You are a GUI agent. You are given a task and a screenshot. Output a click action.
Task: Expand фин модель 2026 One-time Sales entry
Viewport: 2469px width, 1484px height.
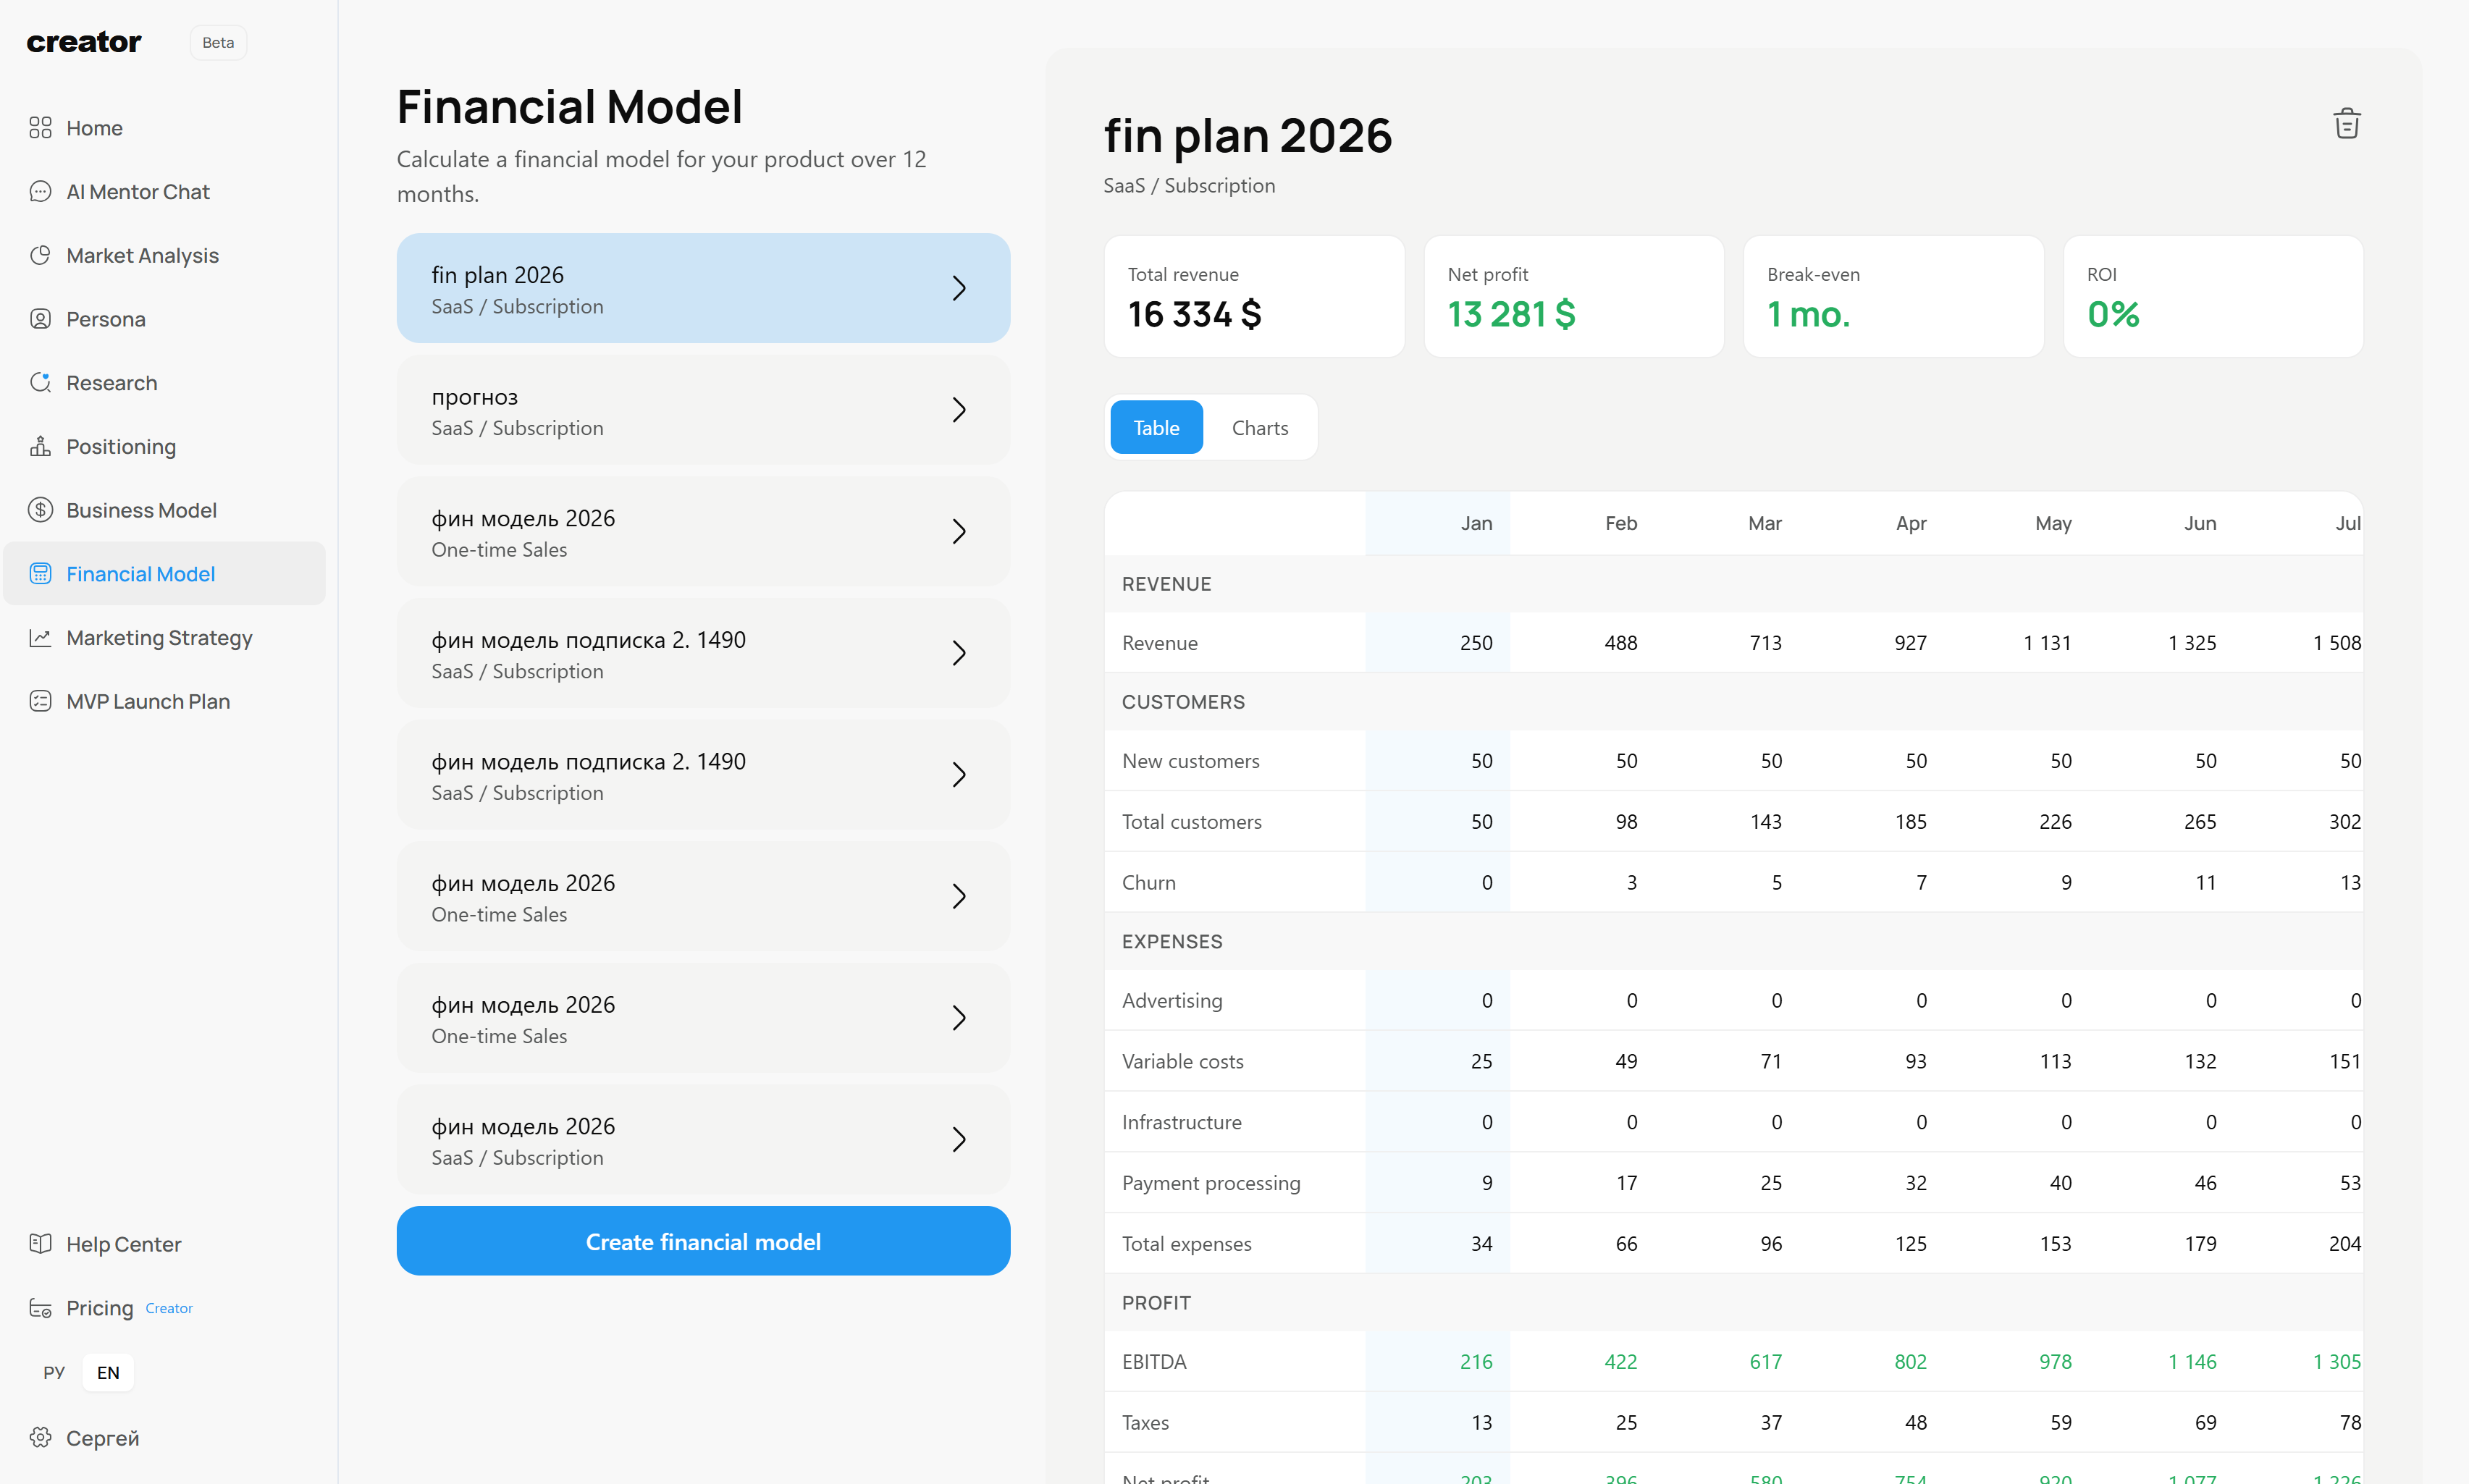coord(959,531)
